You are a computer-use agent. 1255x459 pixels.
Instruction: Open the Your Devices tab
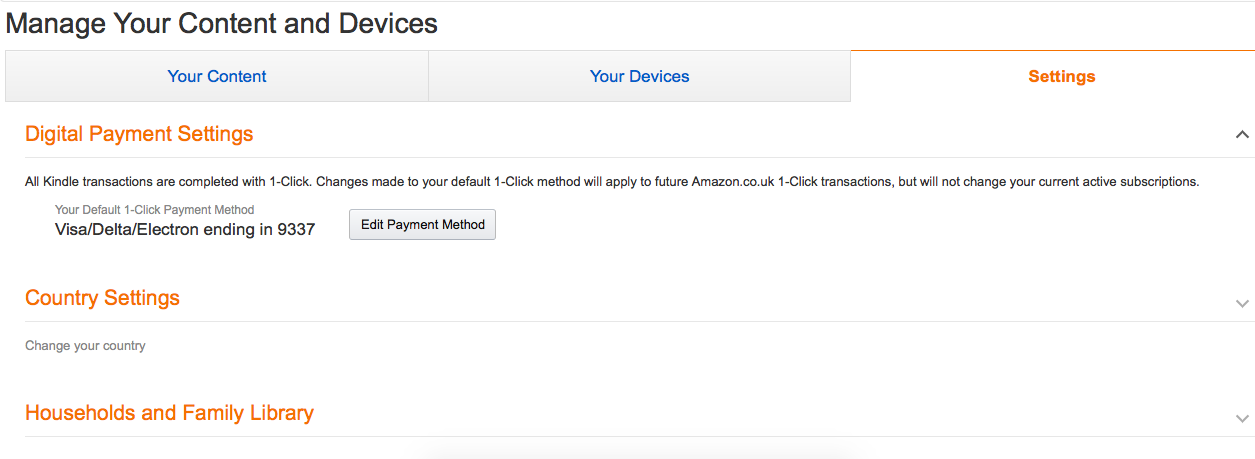coord(639,76)
